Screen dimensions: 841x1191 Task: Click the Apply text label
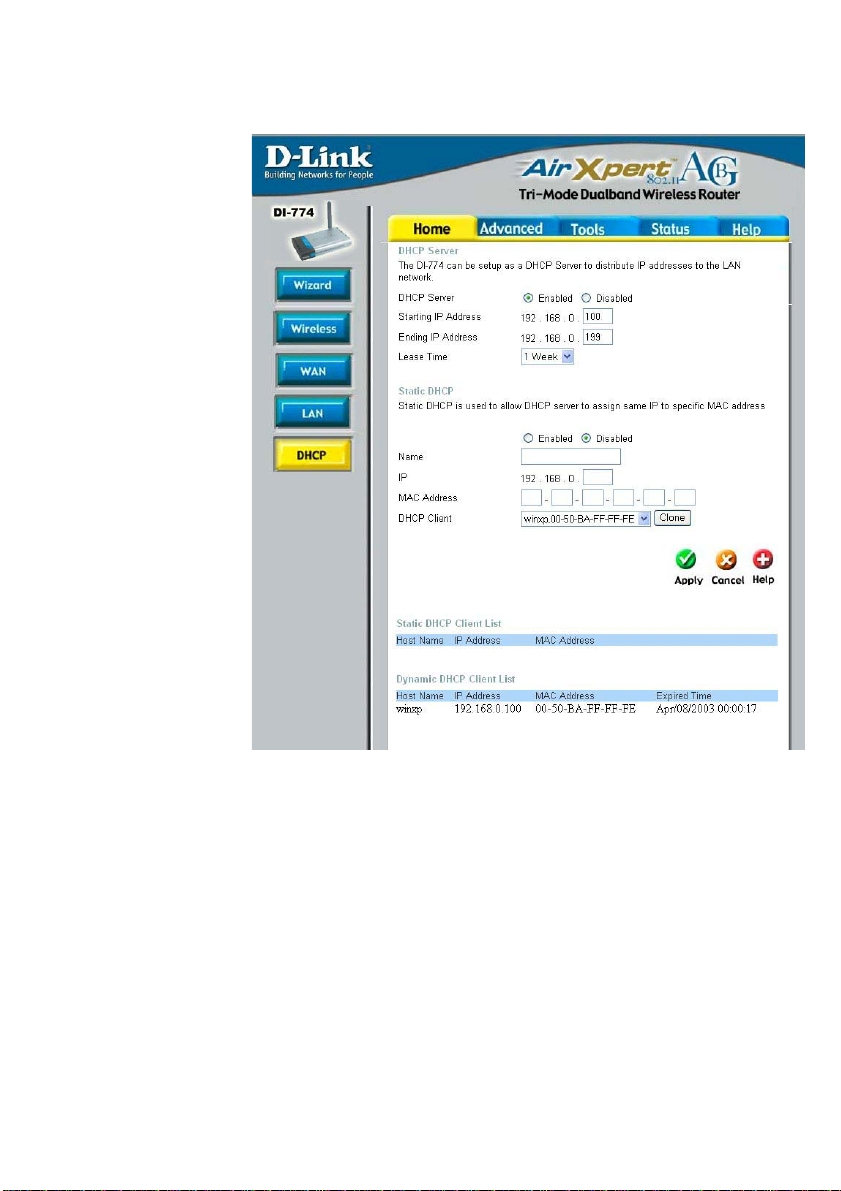coord(688,580)
